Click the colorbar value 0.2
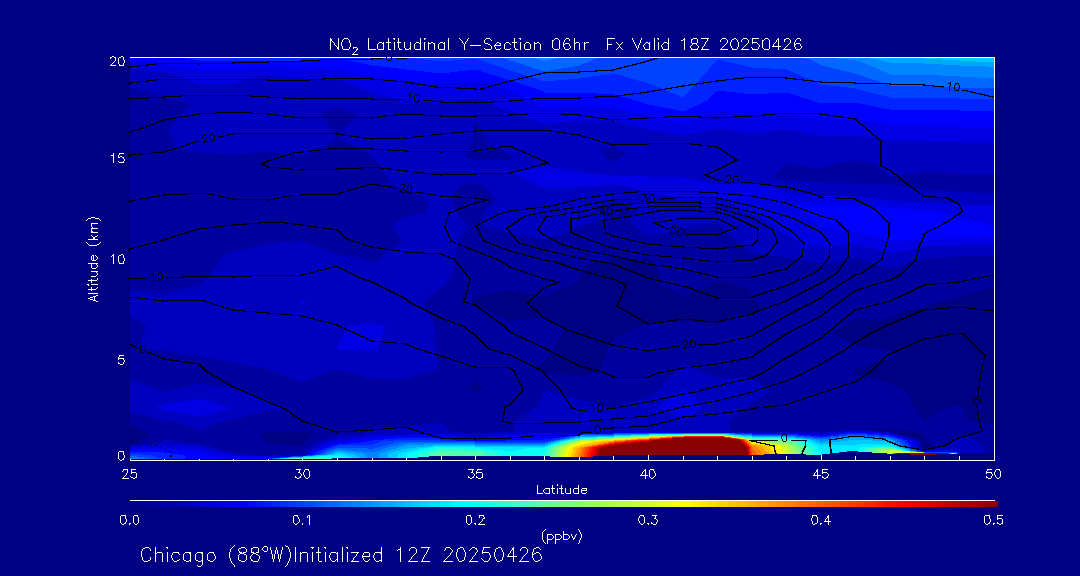Screen dimensions: 1080x576 pos(475,520)
